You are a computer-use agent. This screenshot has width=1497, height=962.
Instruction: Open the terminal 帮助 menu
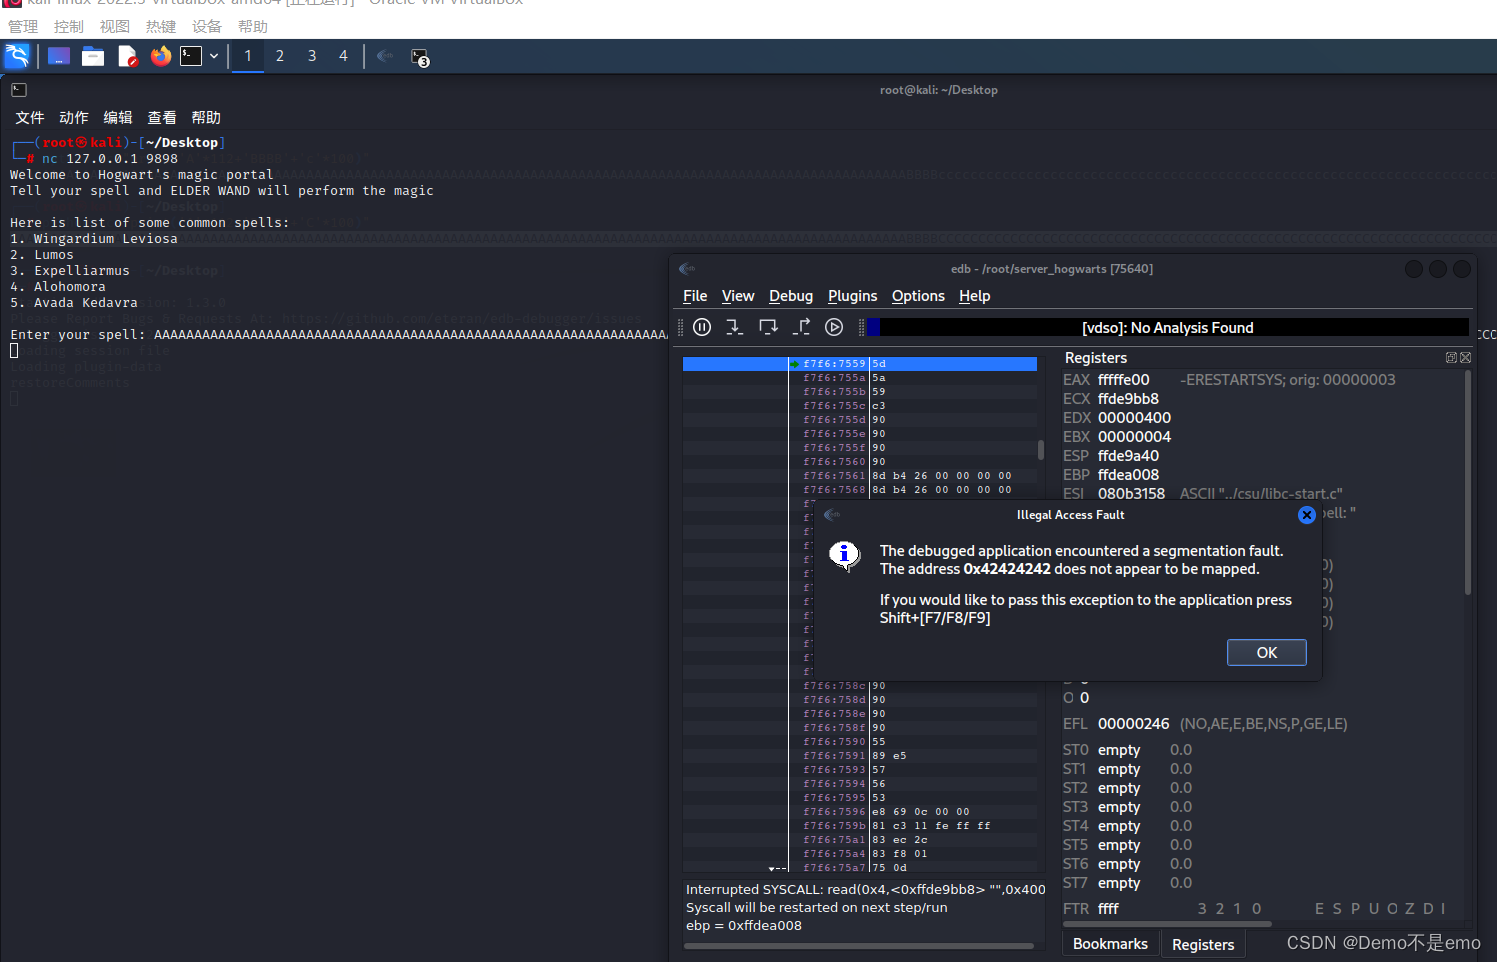206,118
